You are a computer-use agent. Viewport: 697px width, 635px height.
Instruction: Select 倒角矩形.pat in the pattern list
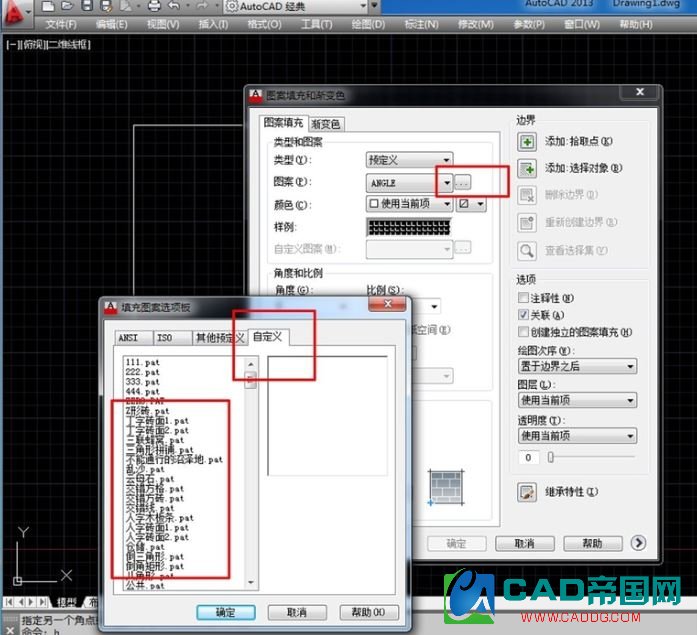[x=155, y=567]
